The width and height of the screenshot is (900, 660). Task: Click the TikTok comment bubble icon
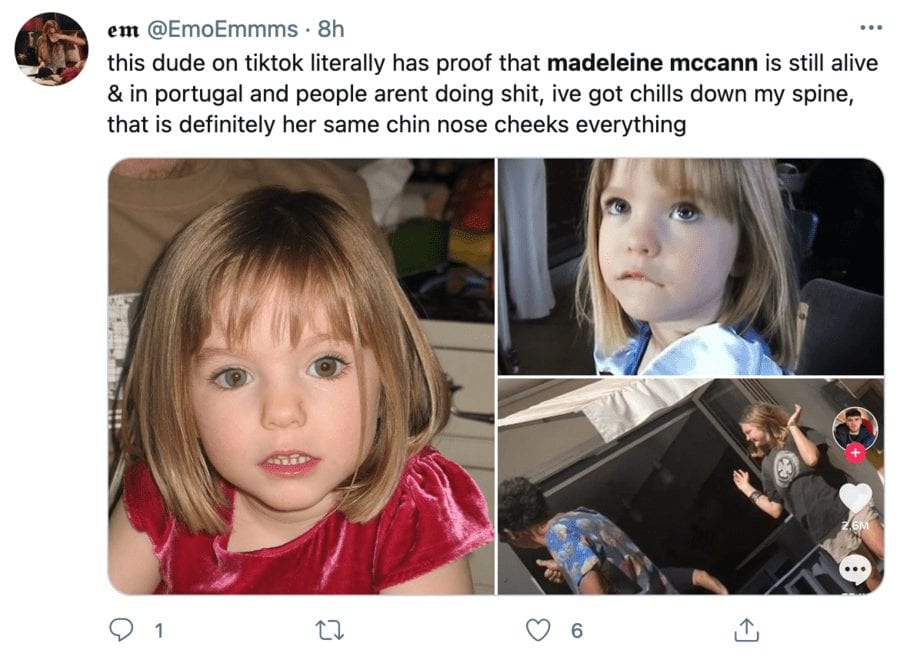pos(855,570)
